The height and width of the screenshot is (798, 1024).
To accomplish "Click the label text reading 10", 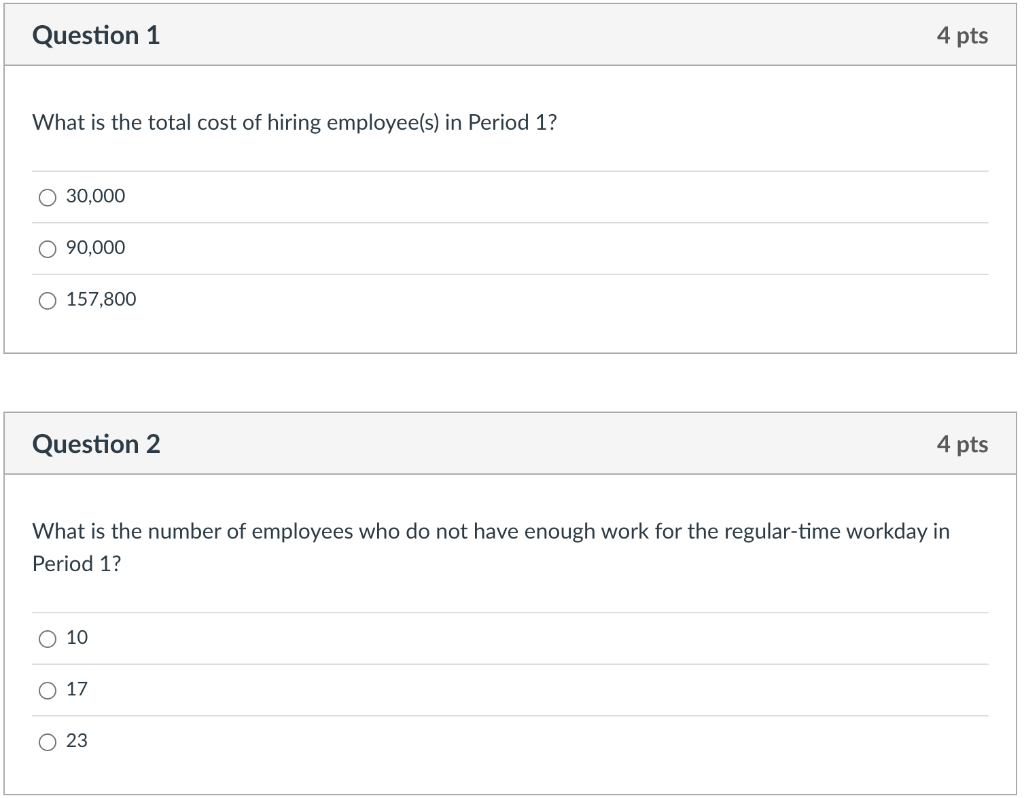I will tap(78, 638).
